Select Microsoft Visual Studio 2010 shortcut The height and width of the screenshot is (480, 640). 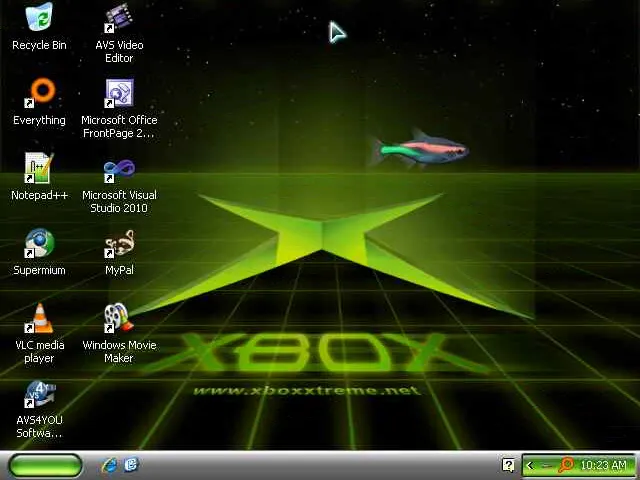pyautogui.click(x=119, y=170)
